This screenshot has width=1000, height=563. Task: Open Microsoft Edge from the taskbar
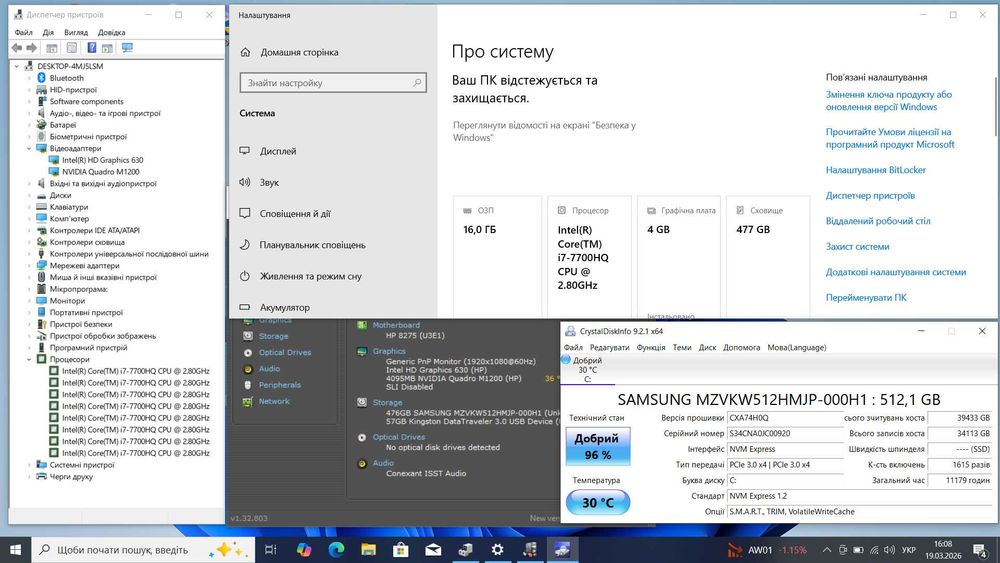point(336,550)
